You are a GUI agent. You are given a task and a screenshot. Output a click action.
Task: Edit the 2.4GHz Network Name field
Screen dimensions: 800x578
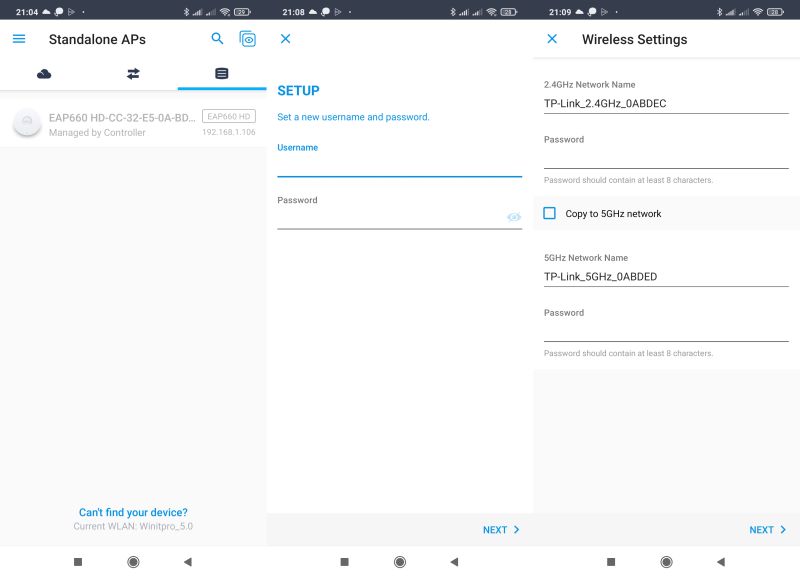tap(666, 104)
